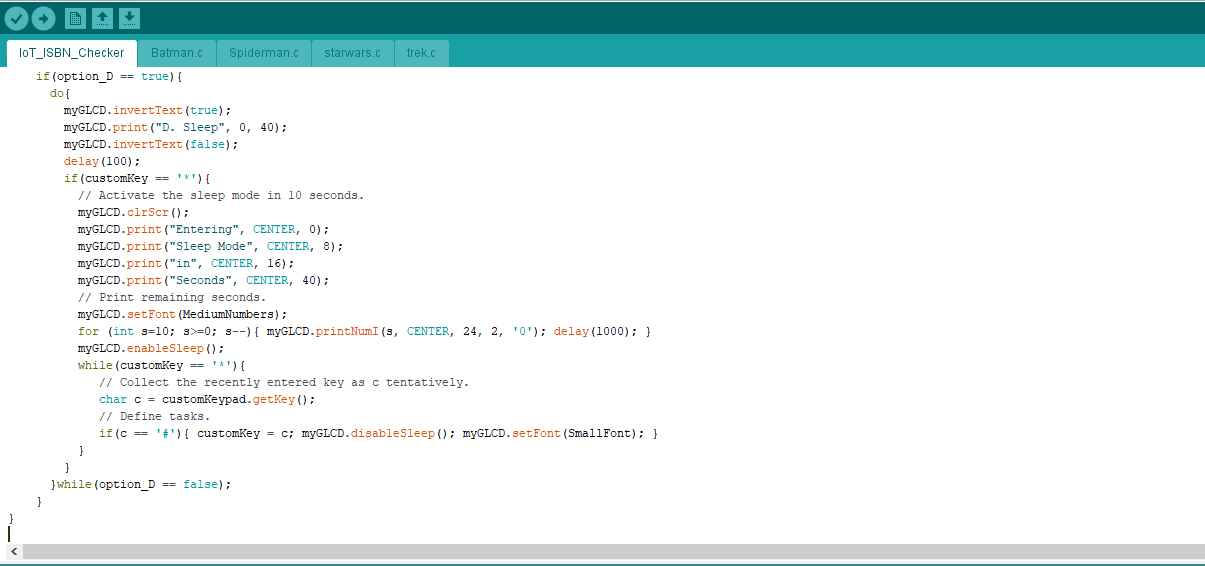Click the horizontal scrollbar left arrow
This screenshot has width=1205, height=566.
14,551
